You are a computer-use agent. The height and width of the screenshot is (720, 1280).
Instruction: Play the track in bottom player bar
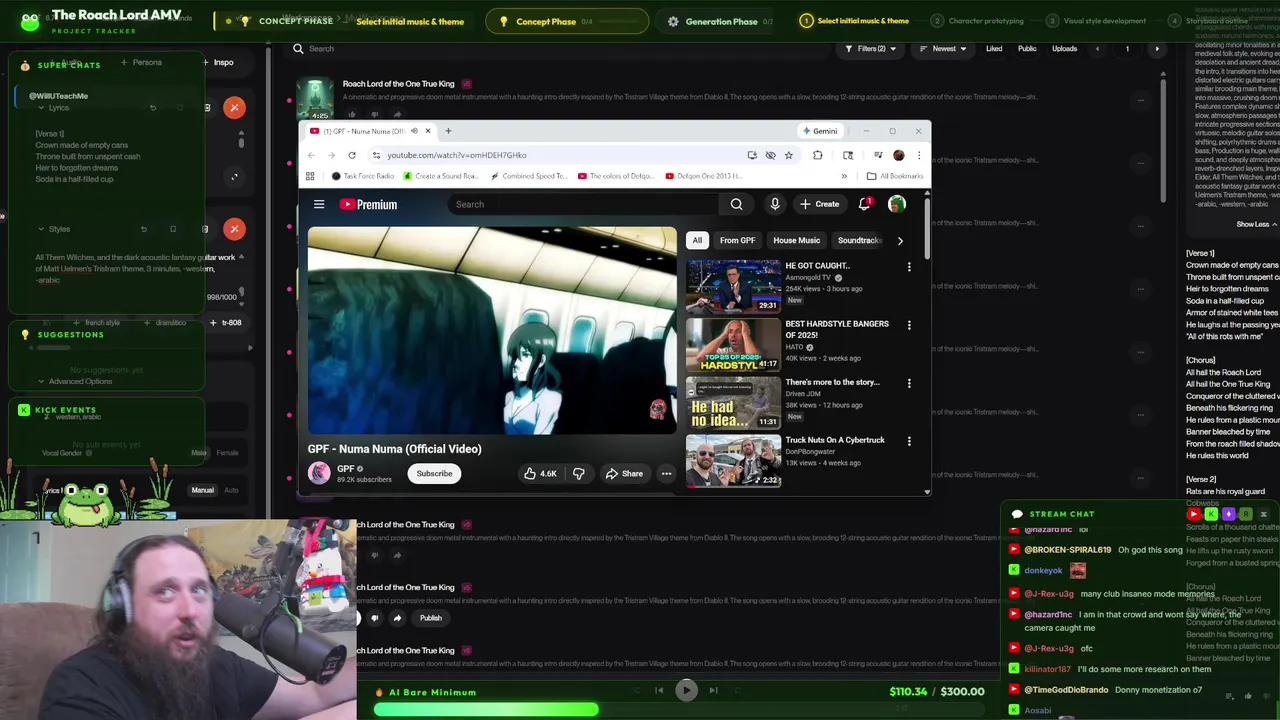[686, 690]
